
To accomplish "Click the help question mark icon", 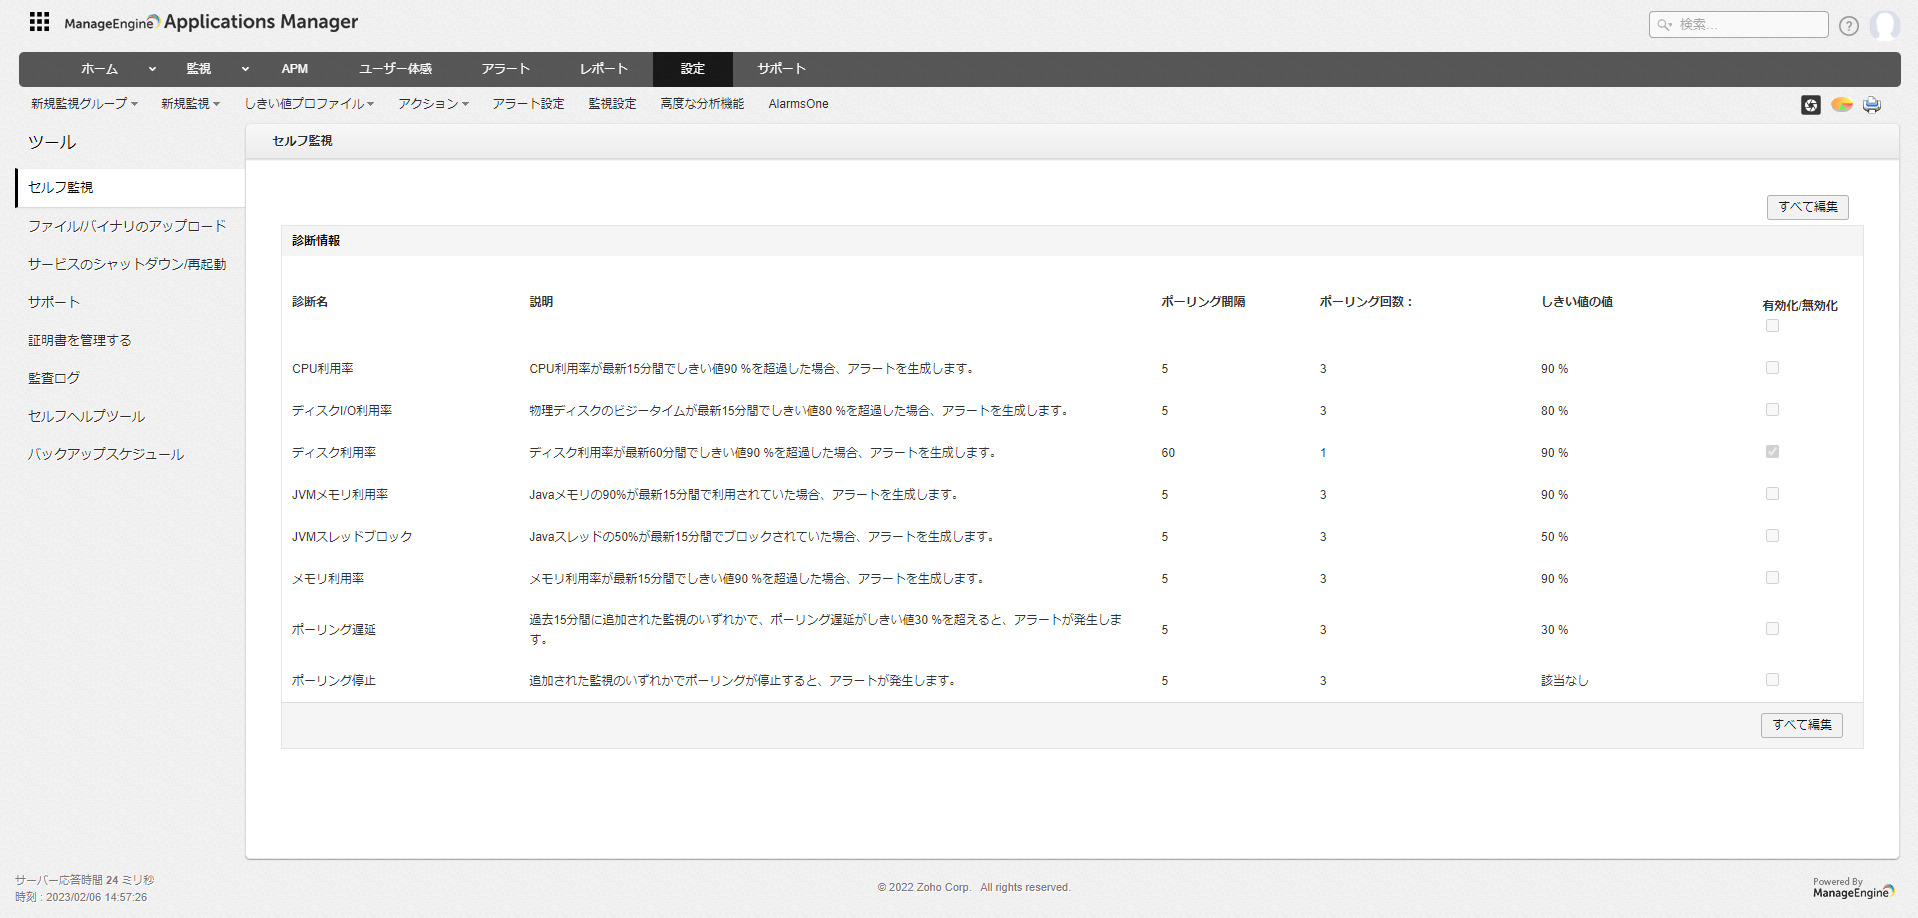I will (1848, 26).
